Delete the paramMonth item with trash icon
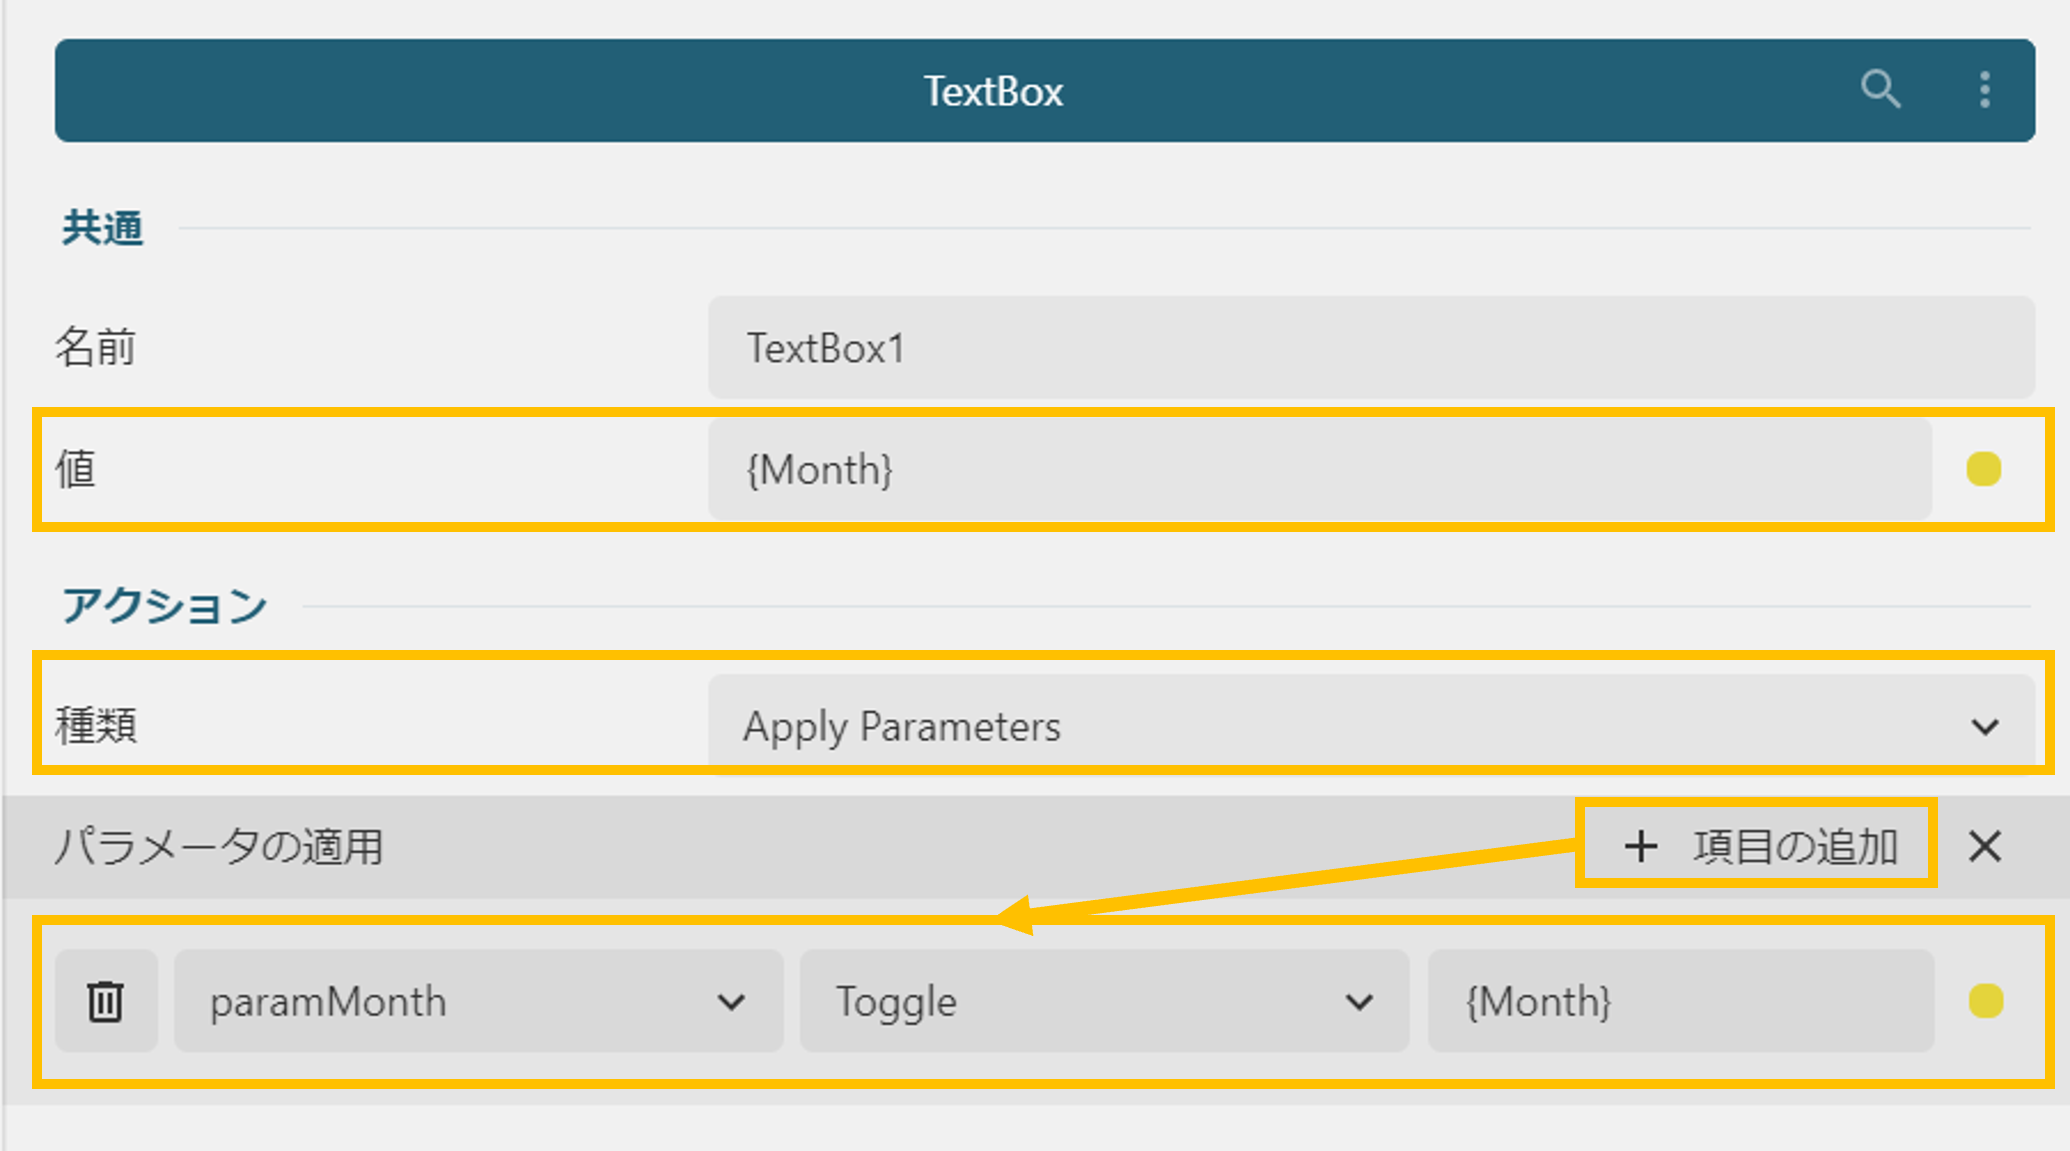2070x1151 pixels. pos(106,1001)
